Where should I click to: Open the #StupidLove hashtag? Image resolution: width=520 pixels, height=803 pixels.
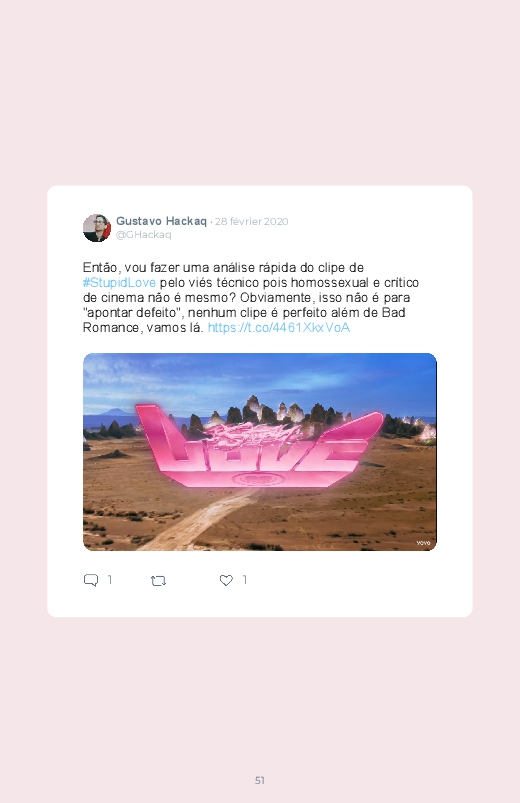[119, 283]
